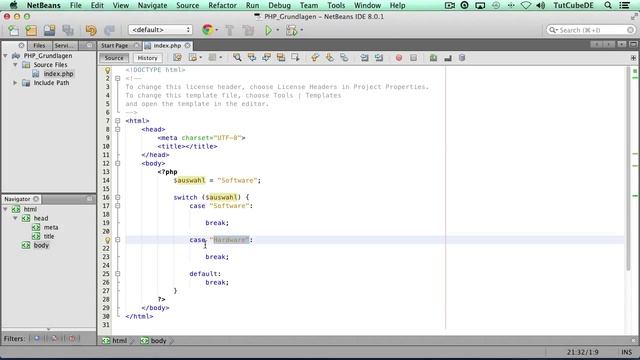Click Shift Line Left icon
Image resolution: width=640 pixels, height=360 pixels.
(x=364, y=58)
